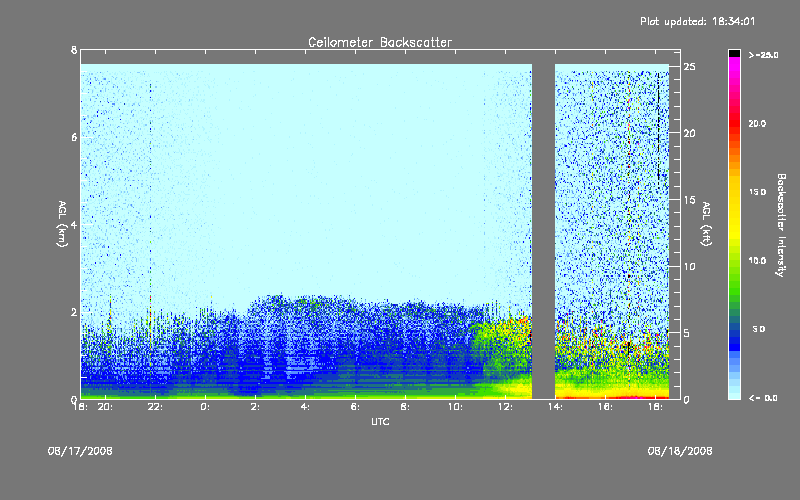Pick the red band of the colorbar

click(x=734, y=123)
